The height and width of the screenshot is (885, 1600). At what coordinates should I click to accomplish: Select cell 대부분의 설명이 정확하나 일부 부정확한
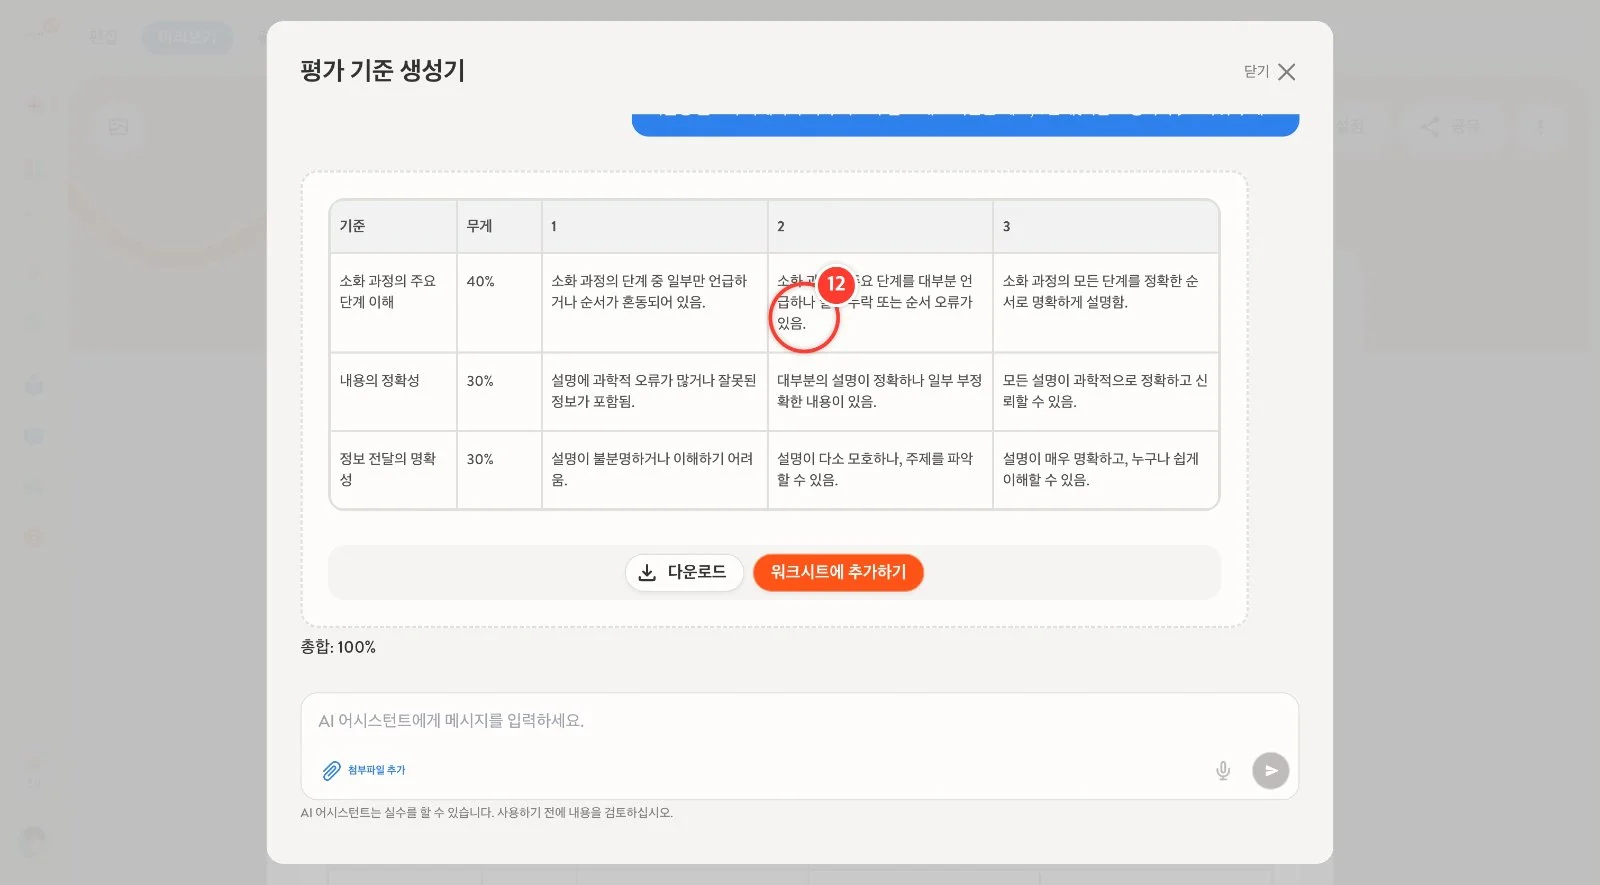coord(880,391)
